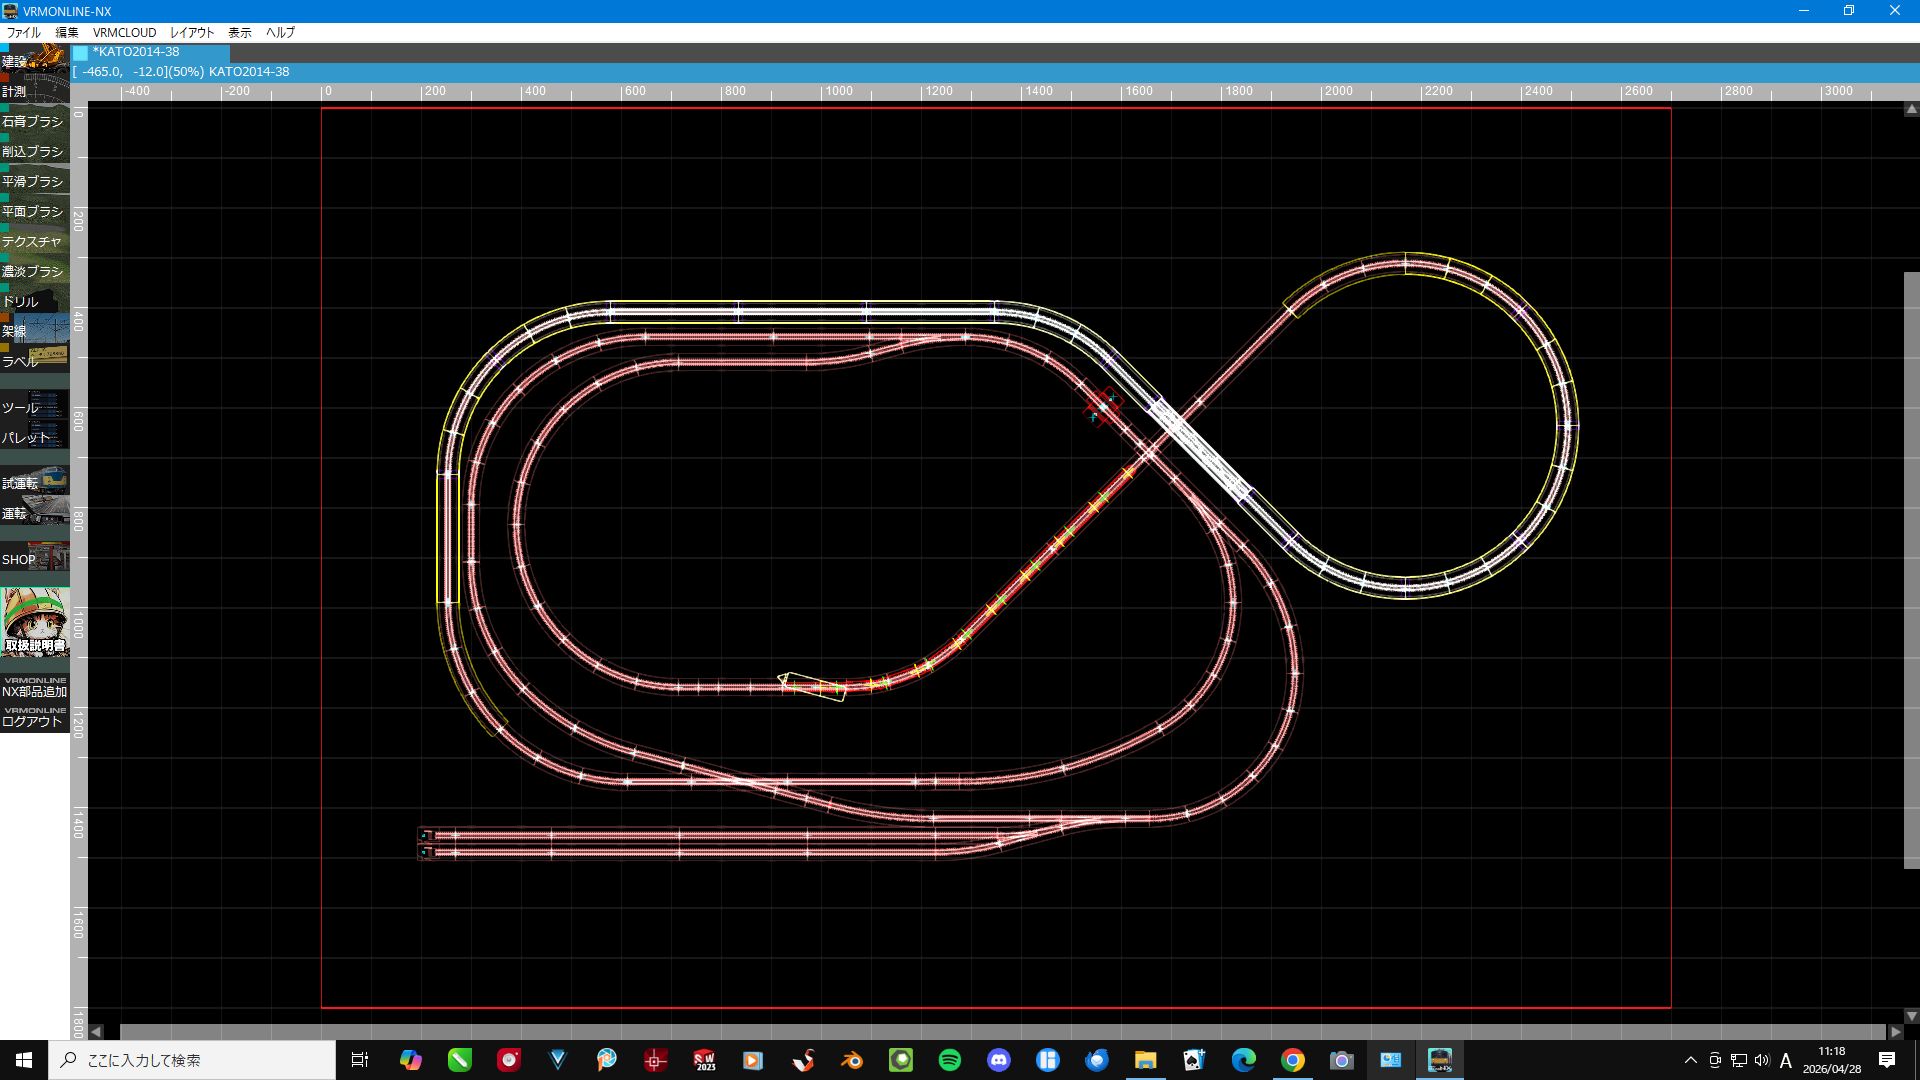
Task: Click the taskbar search box
Action: (x=192, y=1060)
